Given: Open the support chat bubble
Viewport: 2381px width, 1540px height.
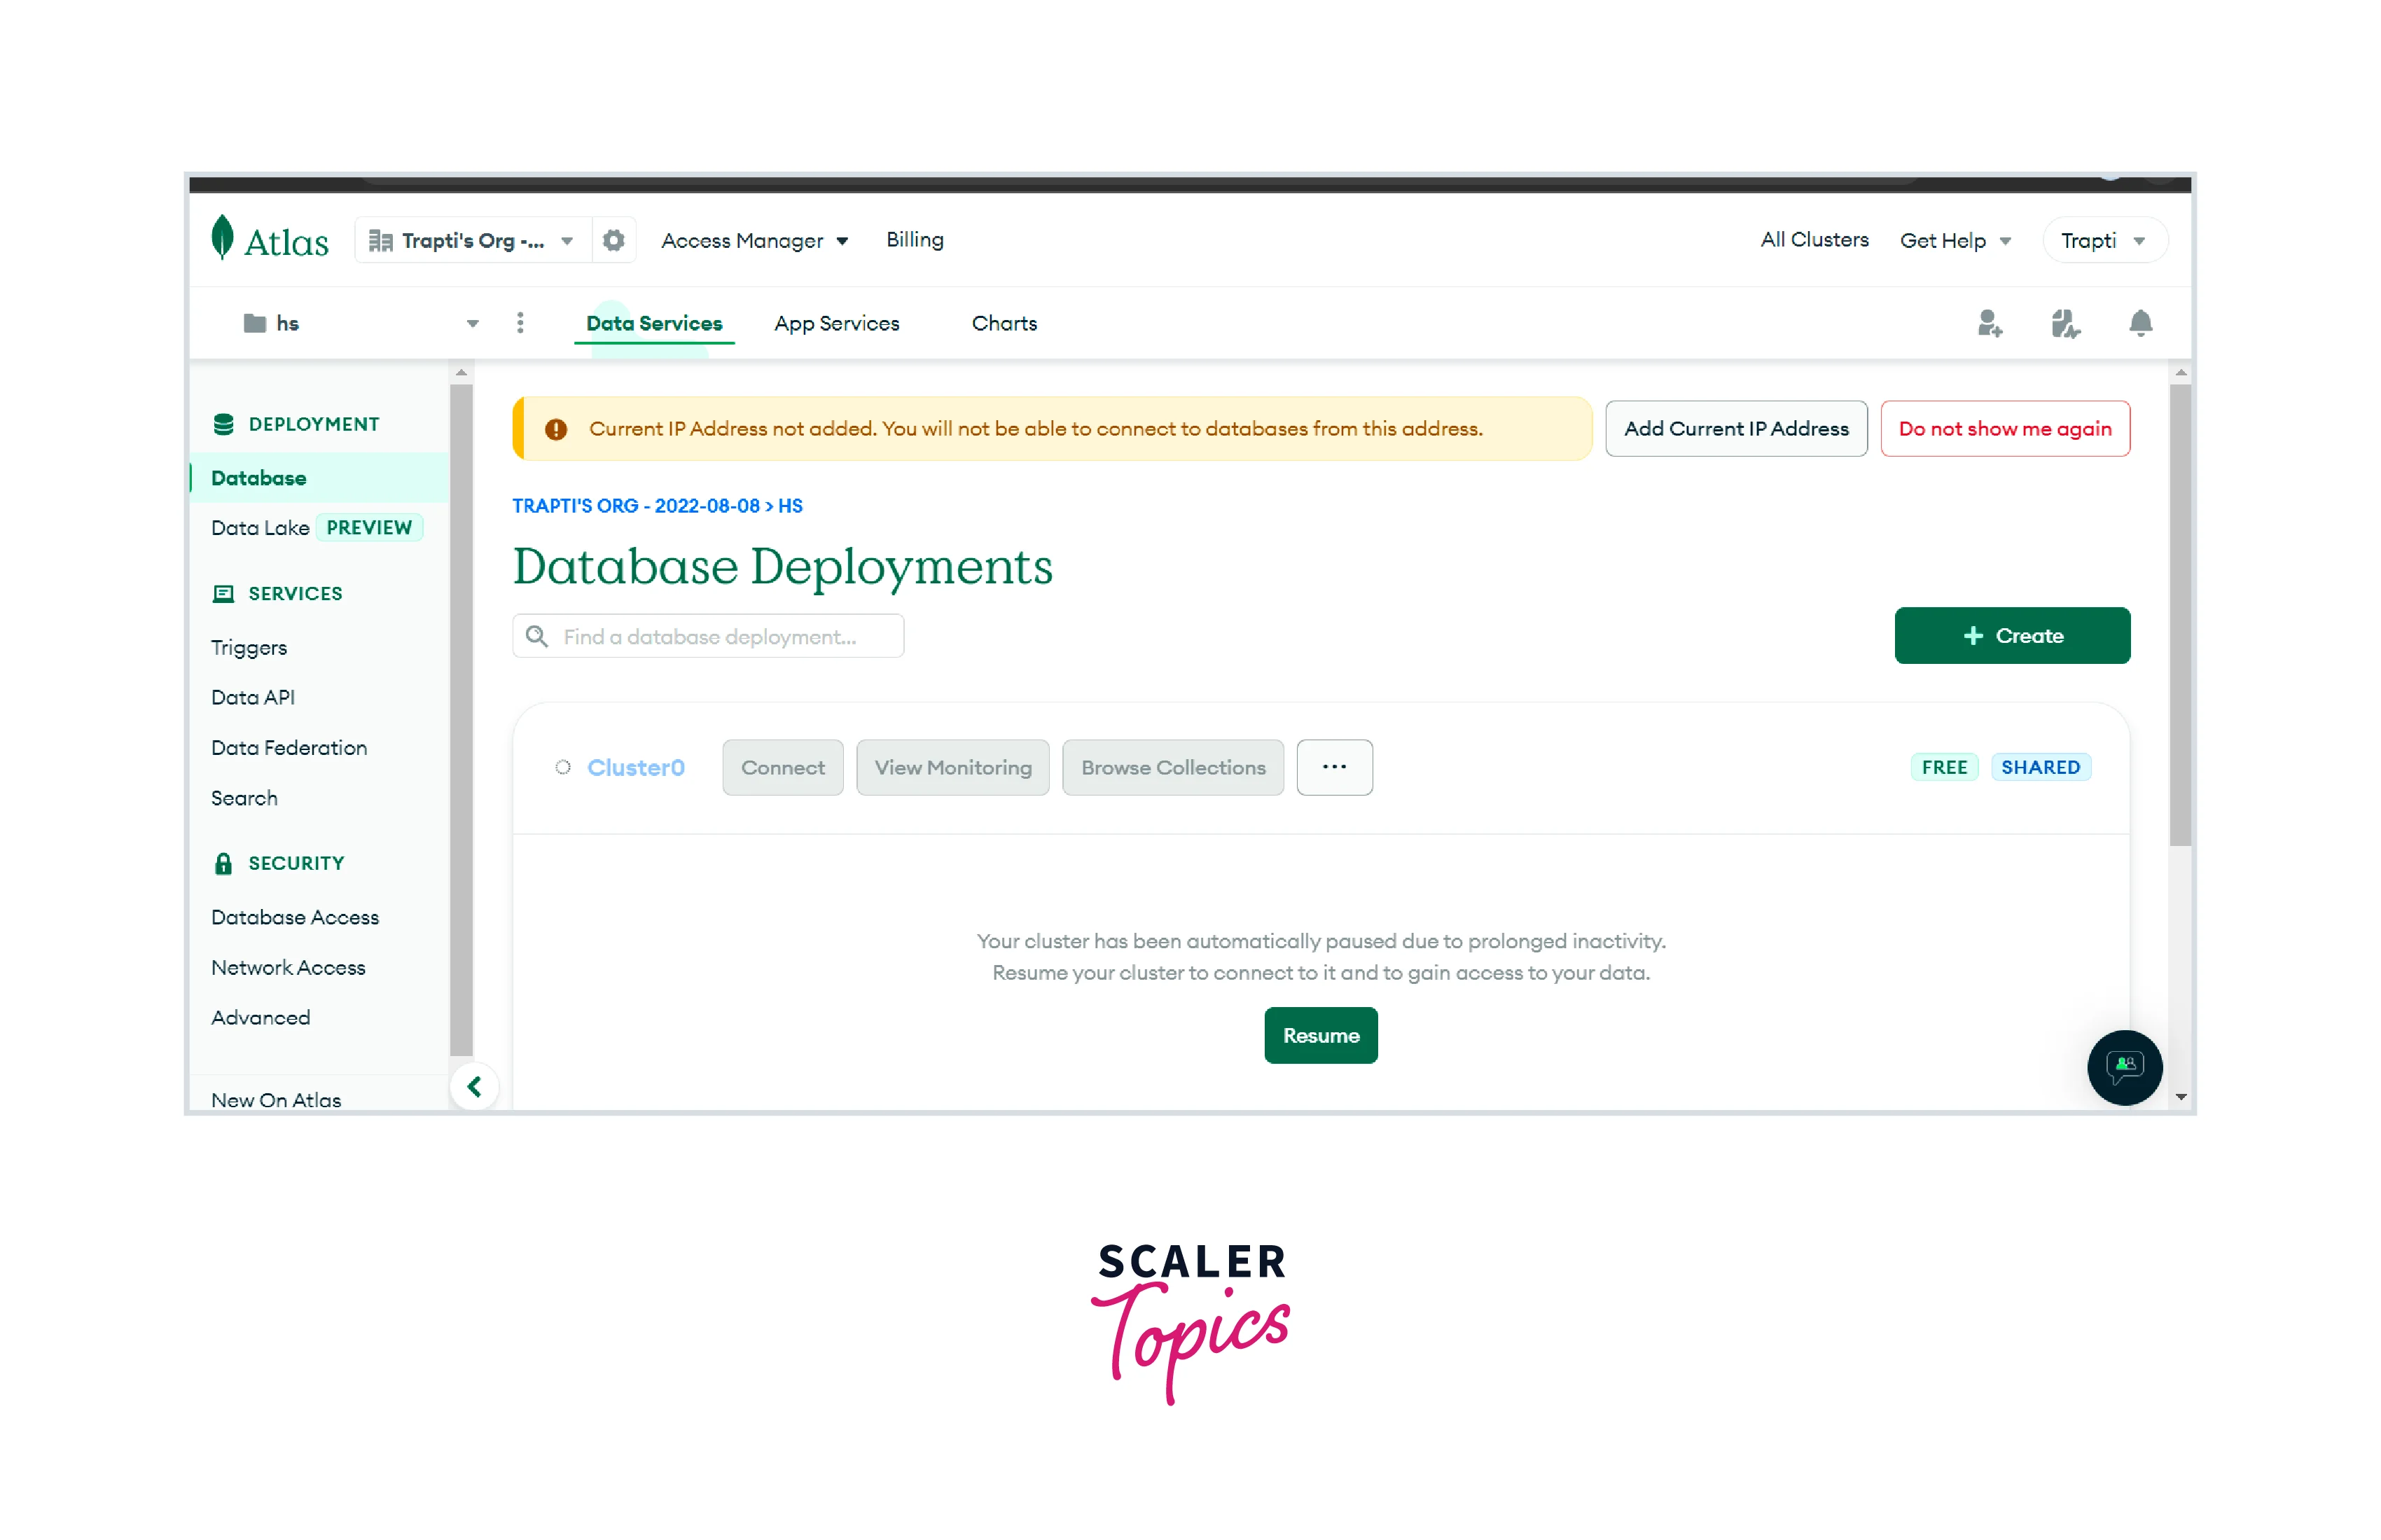Looking at the screenshot, I should 2123,1066.
